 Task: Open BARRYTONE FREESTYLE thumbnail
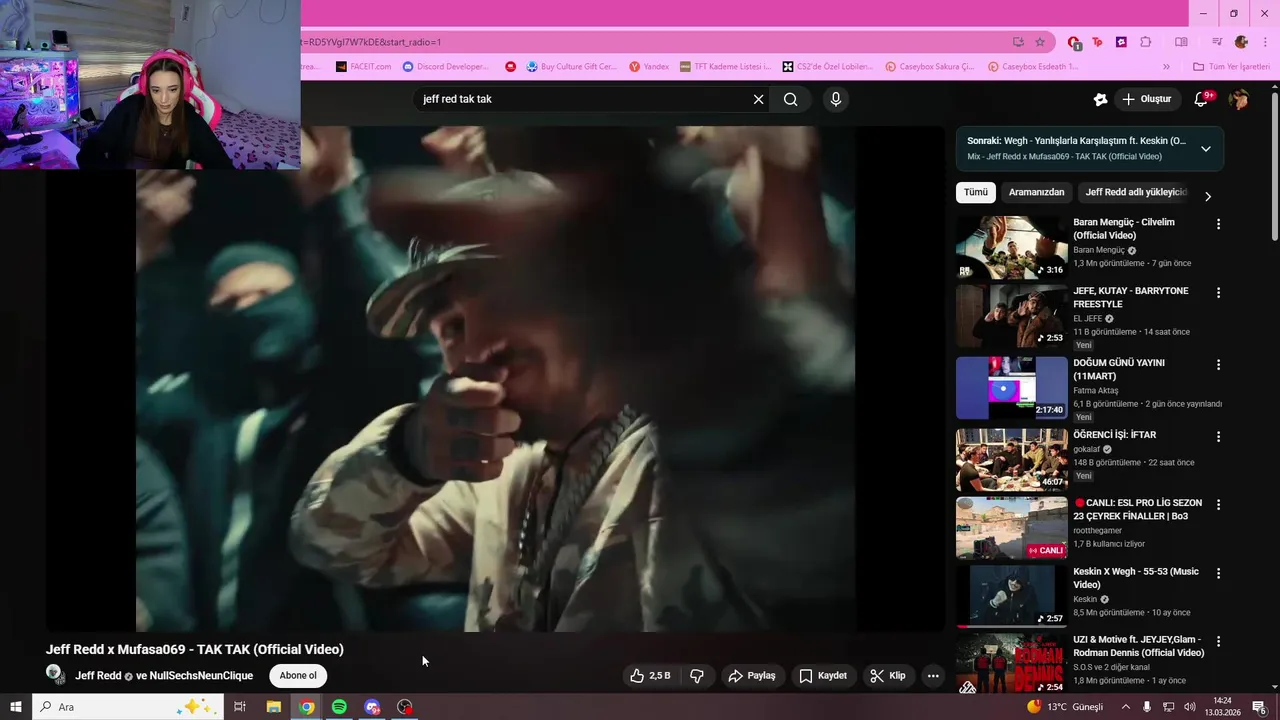1011,316
